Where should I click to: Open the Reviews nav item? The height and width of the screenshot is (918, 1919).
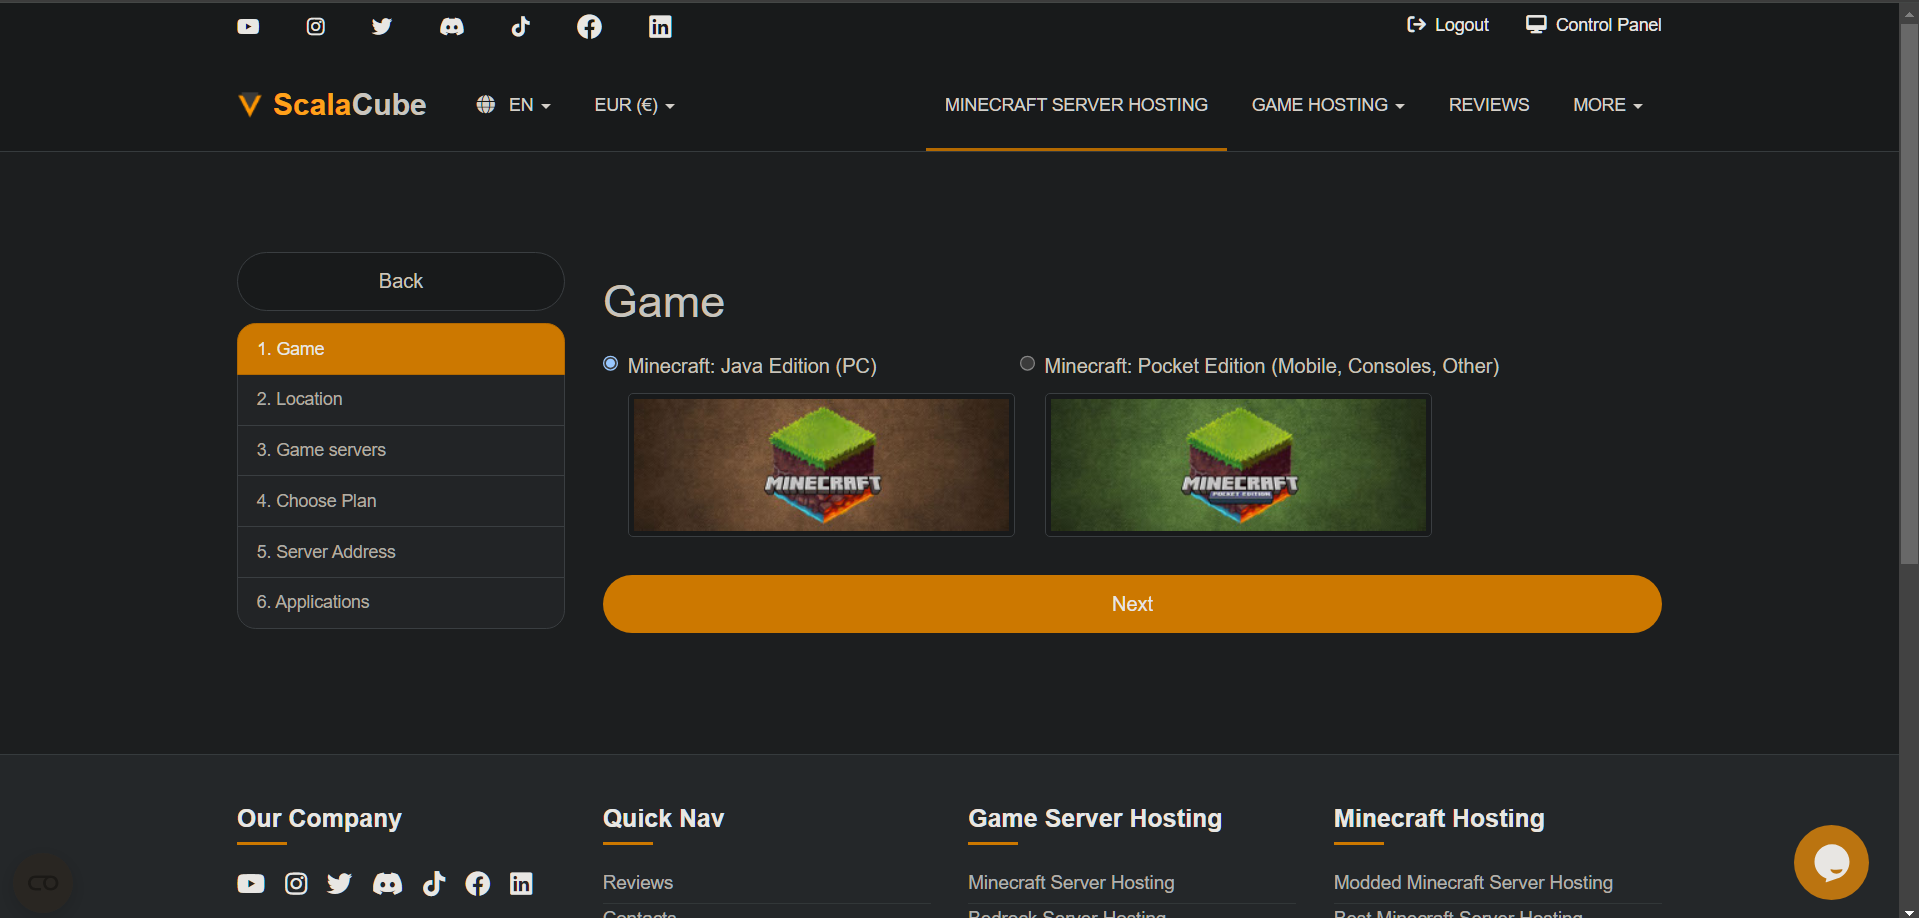click(x=1489, y=105)
